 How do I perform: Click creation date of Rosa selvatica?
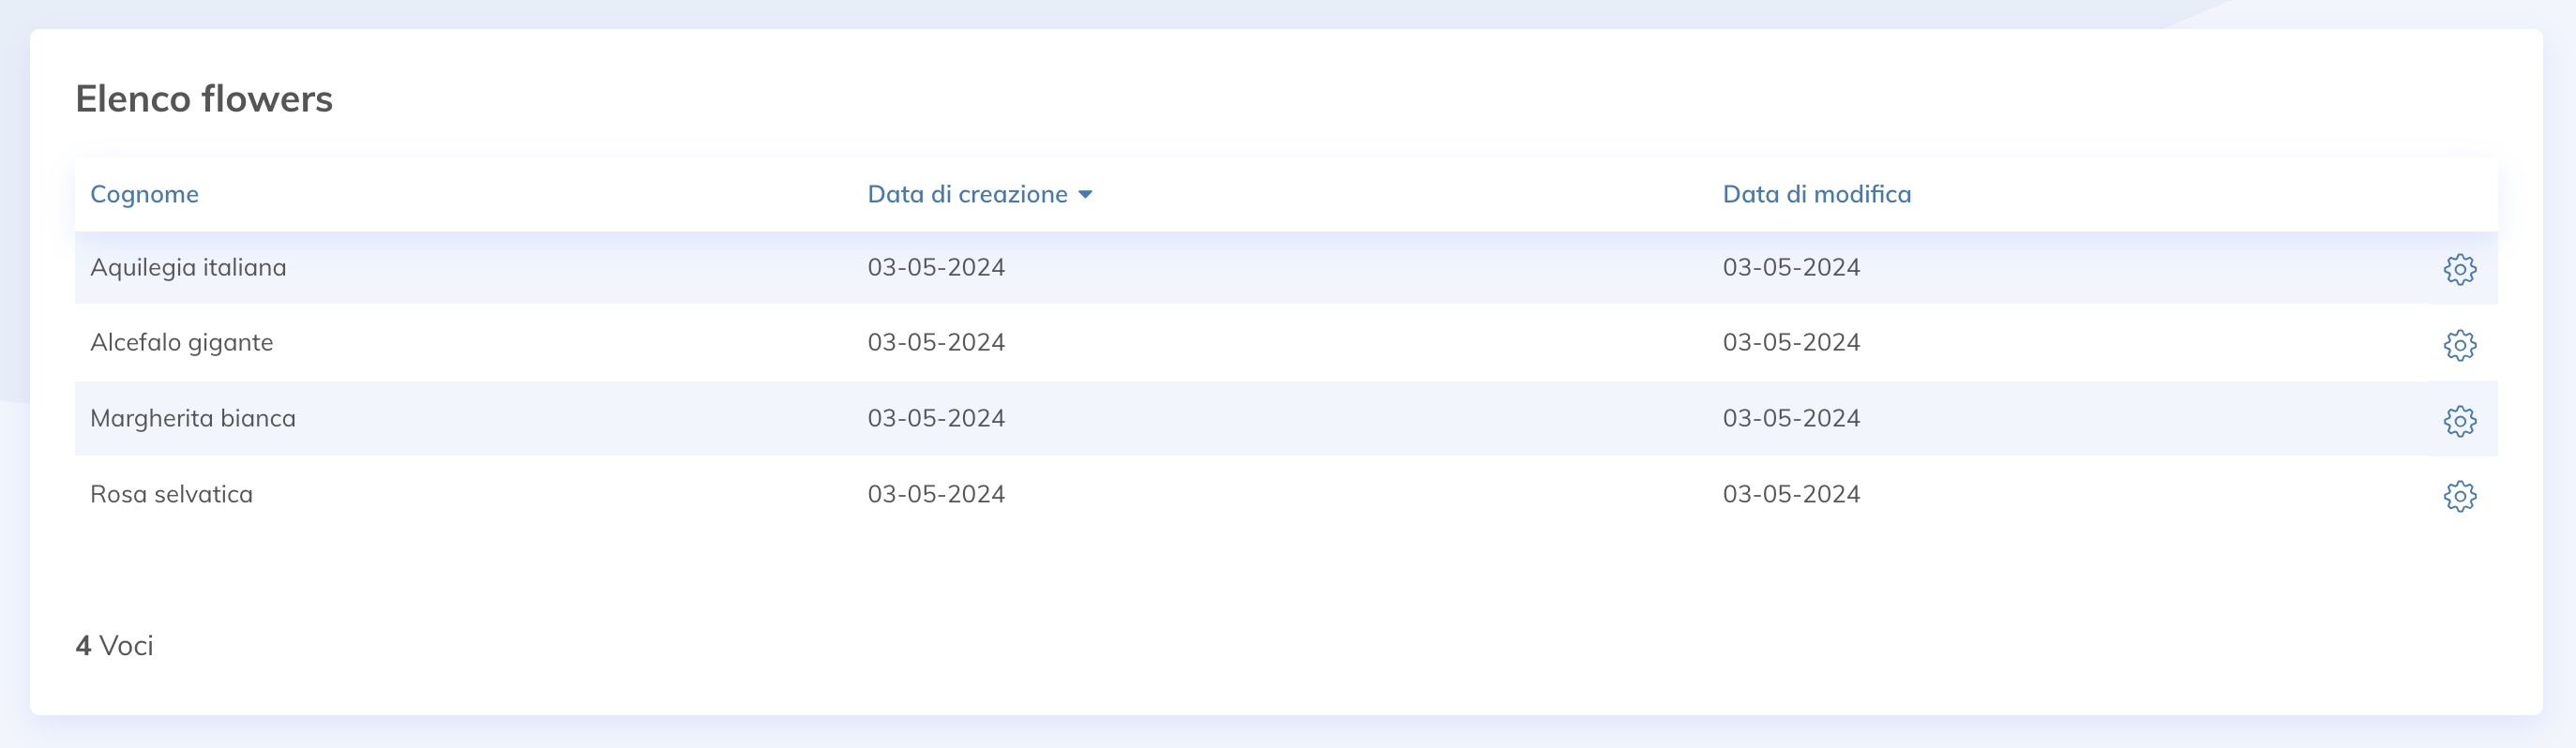(936, 494)
